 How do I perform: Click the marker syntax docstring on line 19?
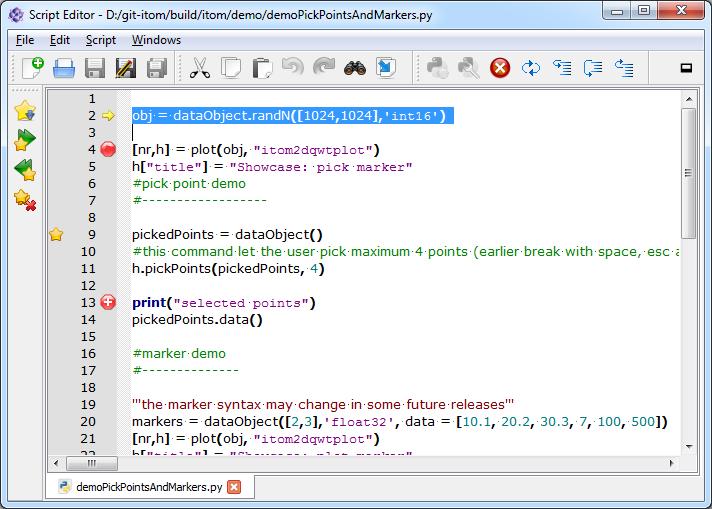(x=323, y=404)
